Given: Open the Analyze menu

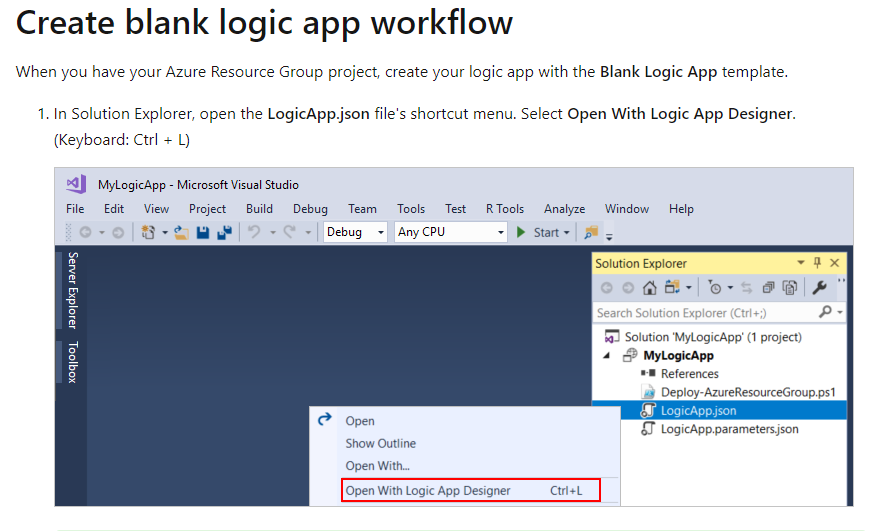Looking at the screenshot, I should 564,209.
